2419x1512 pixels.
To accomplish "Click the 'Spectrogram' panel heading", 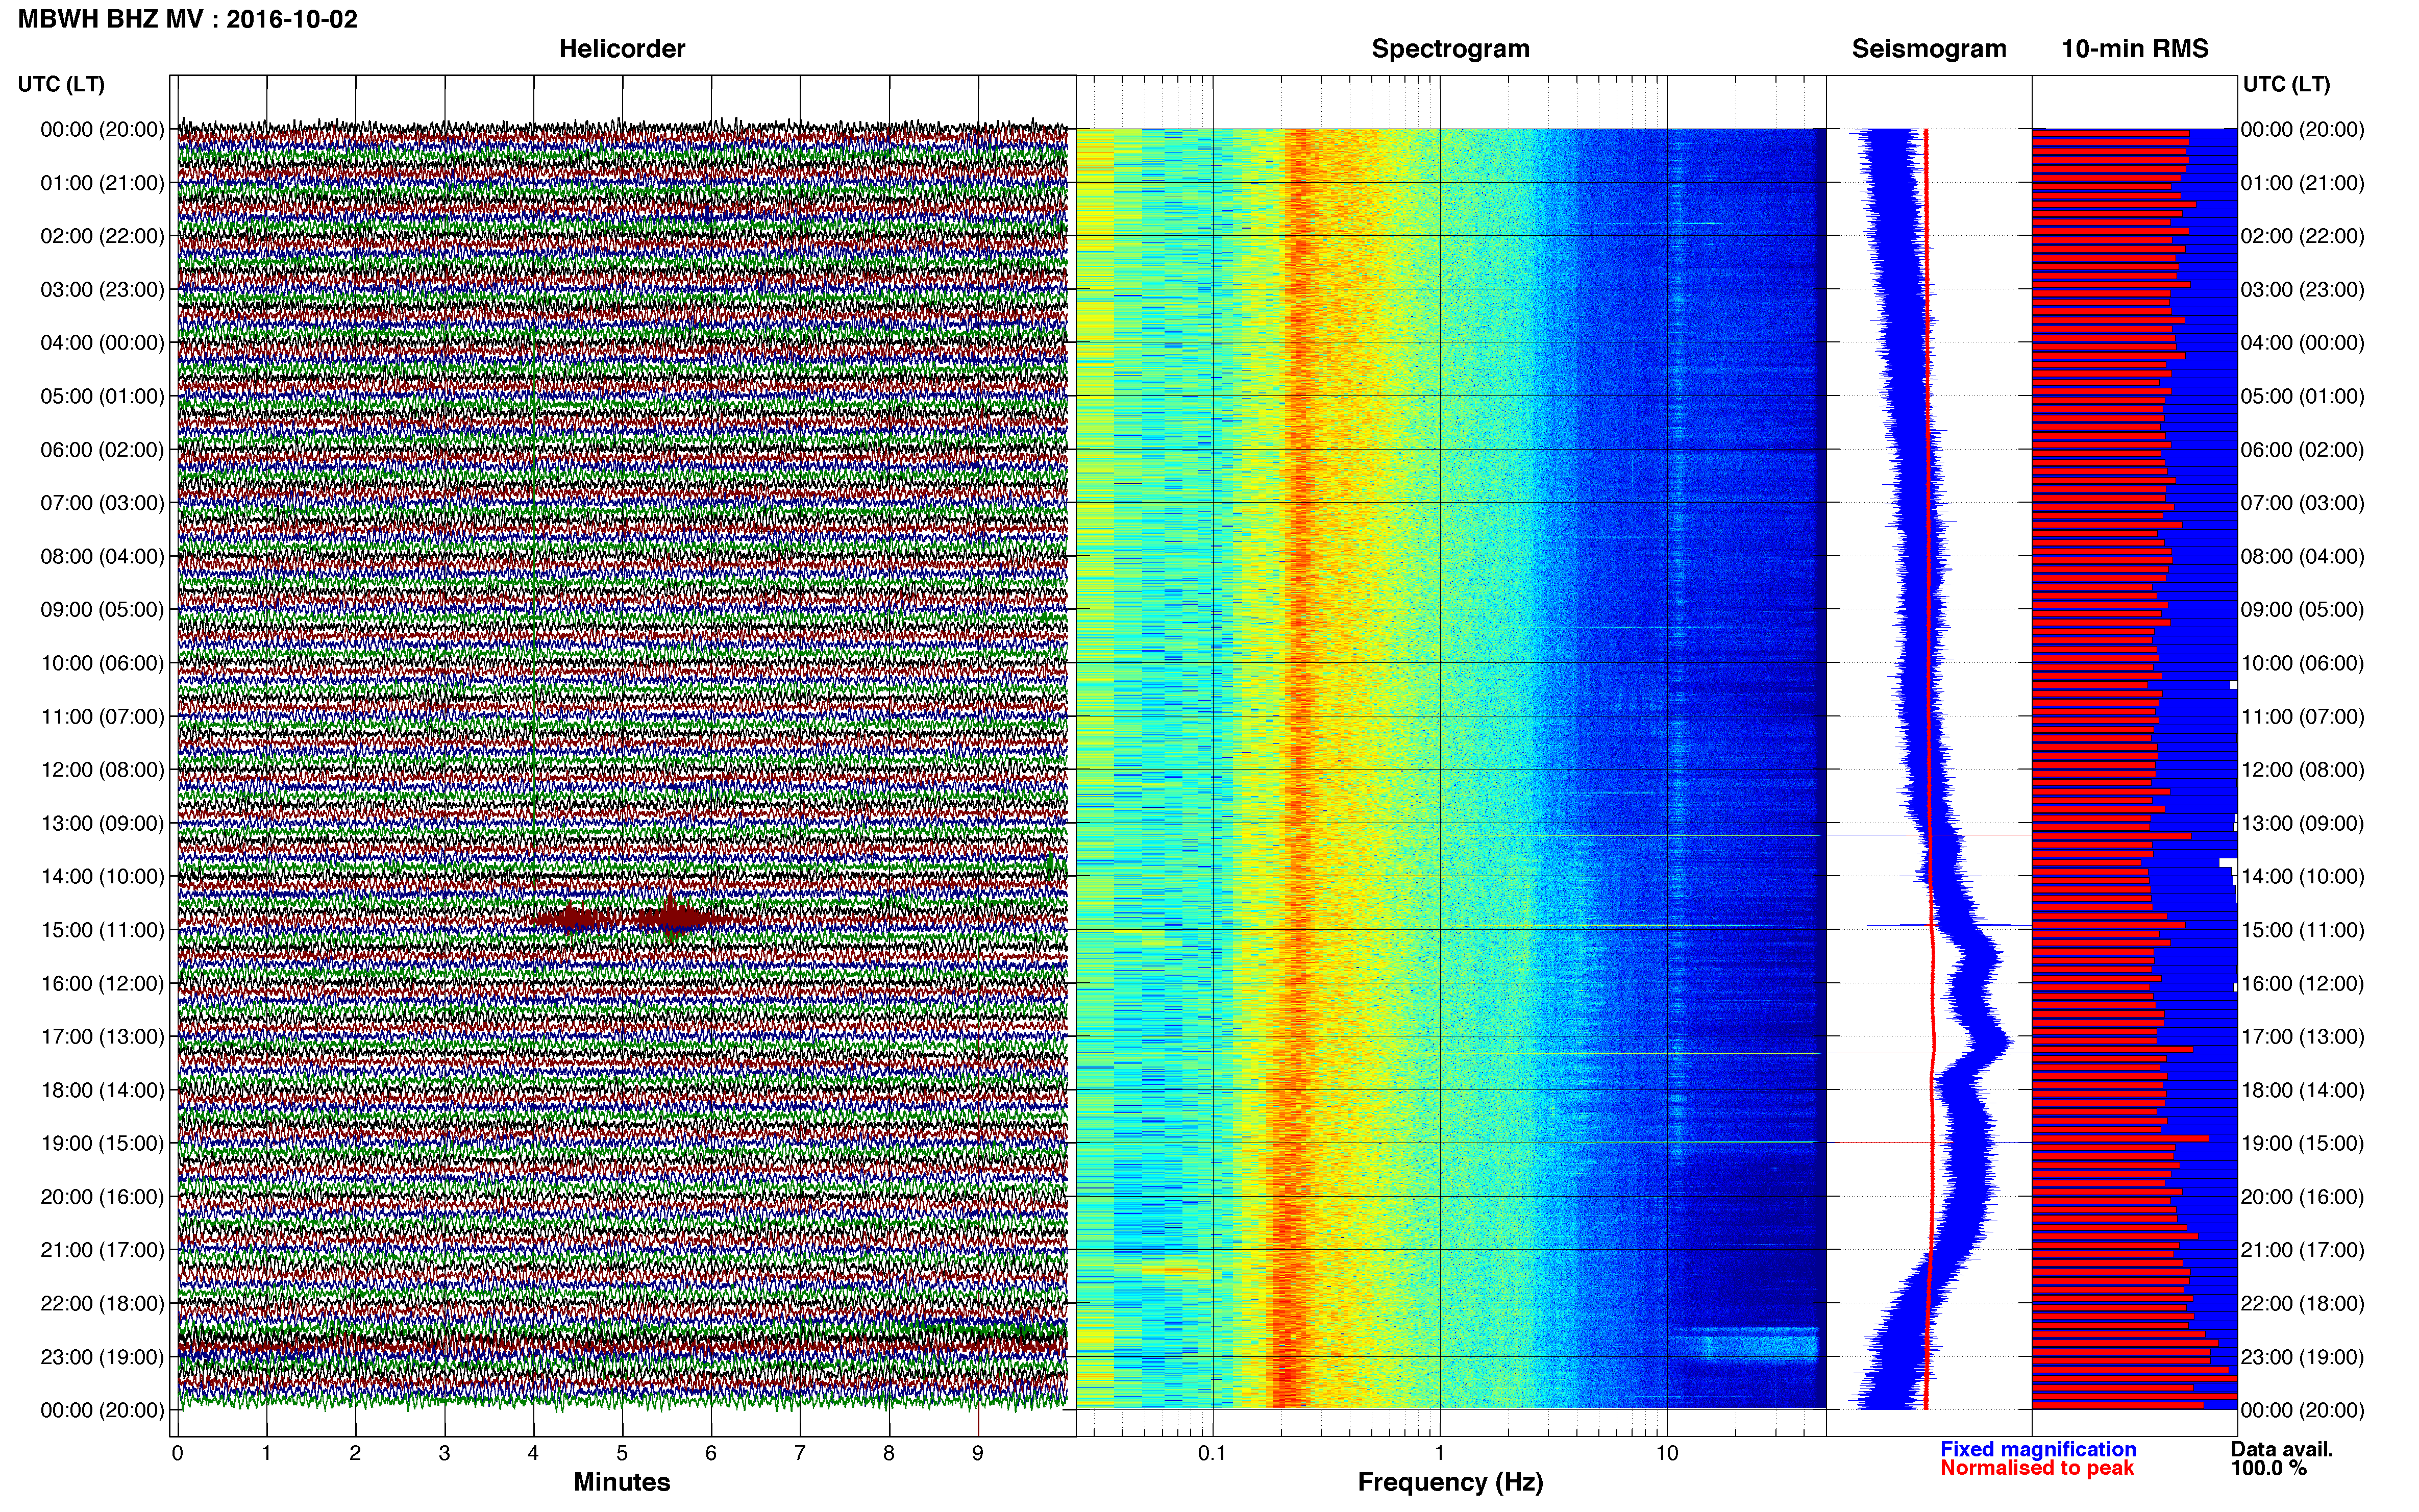I will 1450,48.
